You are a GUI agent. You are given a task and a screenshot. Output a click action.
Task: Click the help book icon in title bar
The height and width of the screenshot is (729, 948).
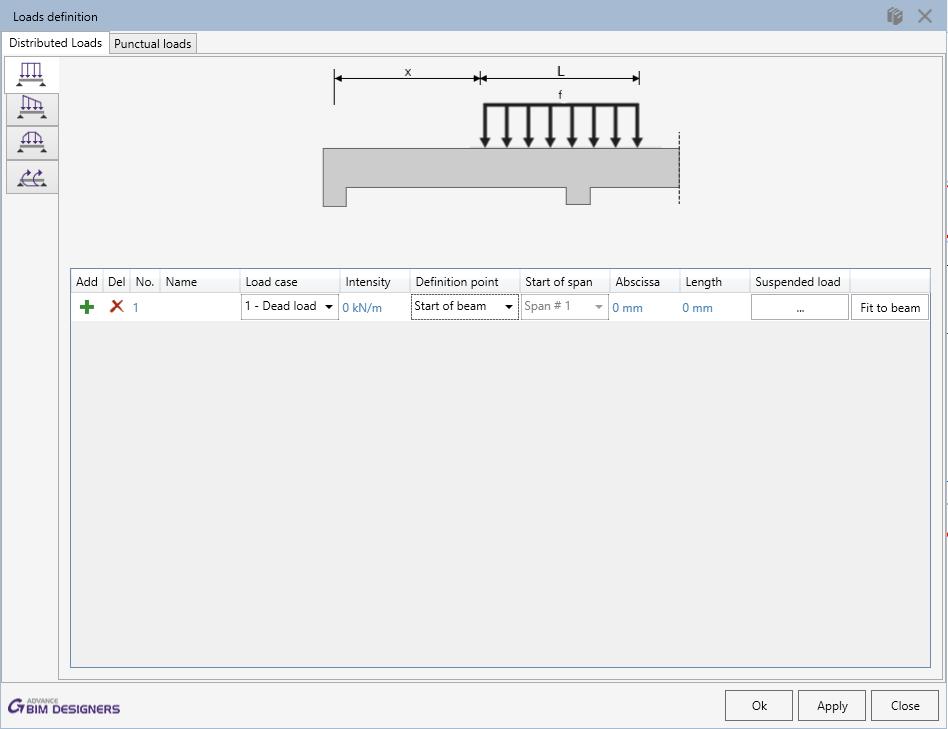pyautogui.click(x=895, y=16)
